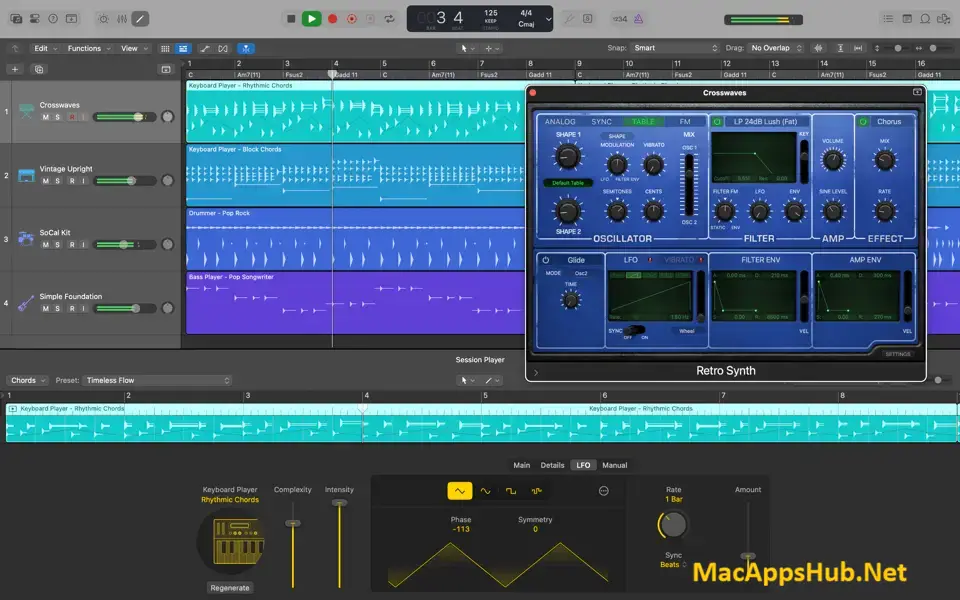This screenshot has height=600, width=960.
Task: Expand the LCD display mode chevron
Action: click(x=548, y=19)
